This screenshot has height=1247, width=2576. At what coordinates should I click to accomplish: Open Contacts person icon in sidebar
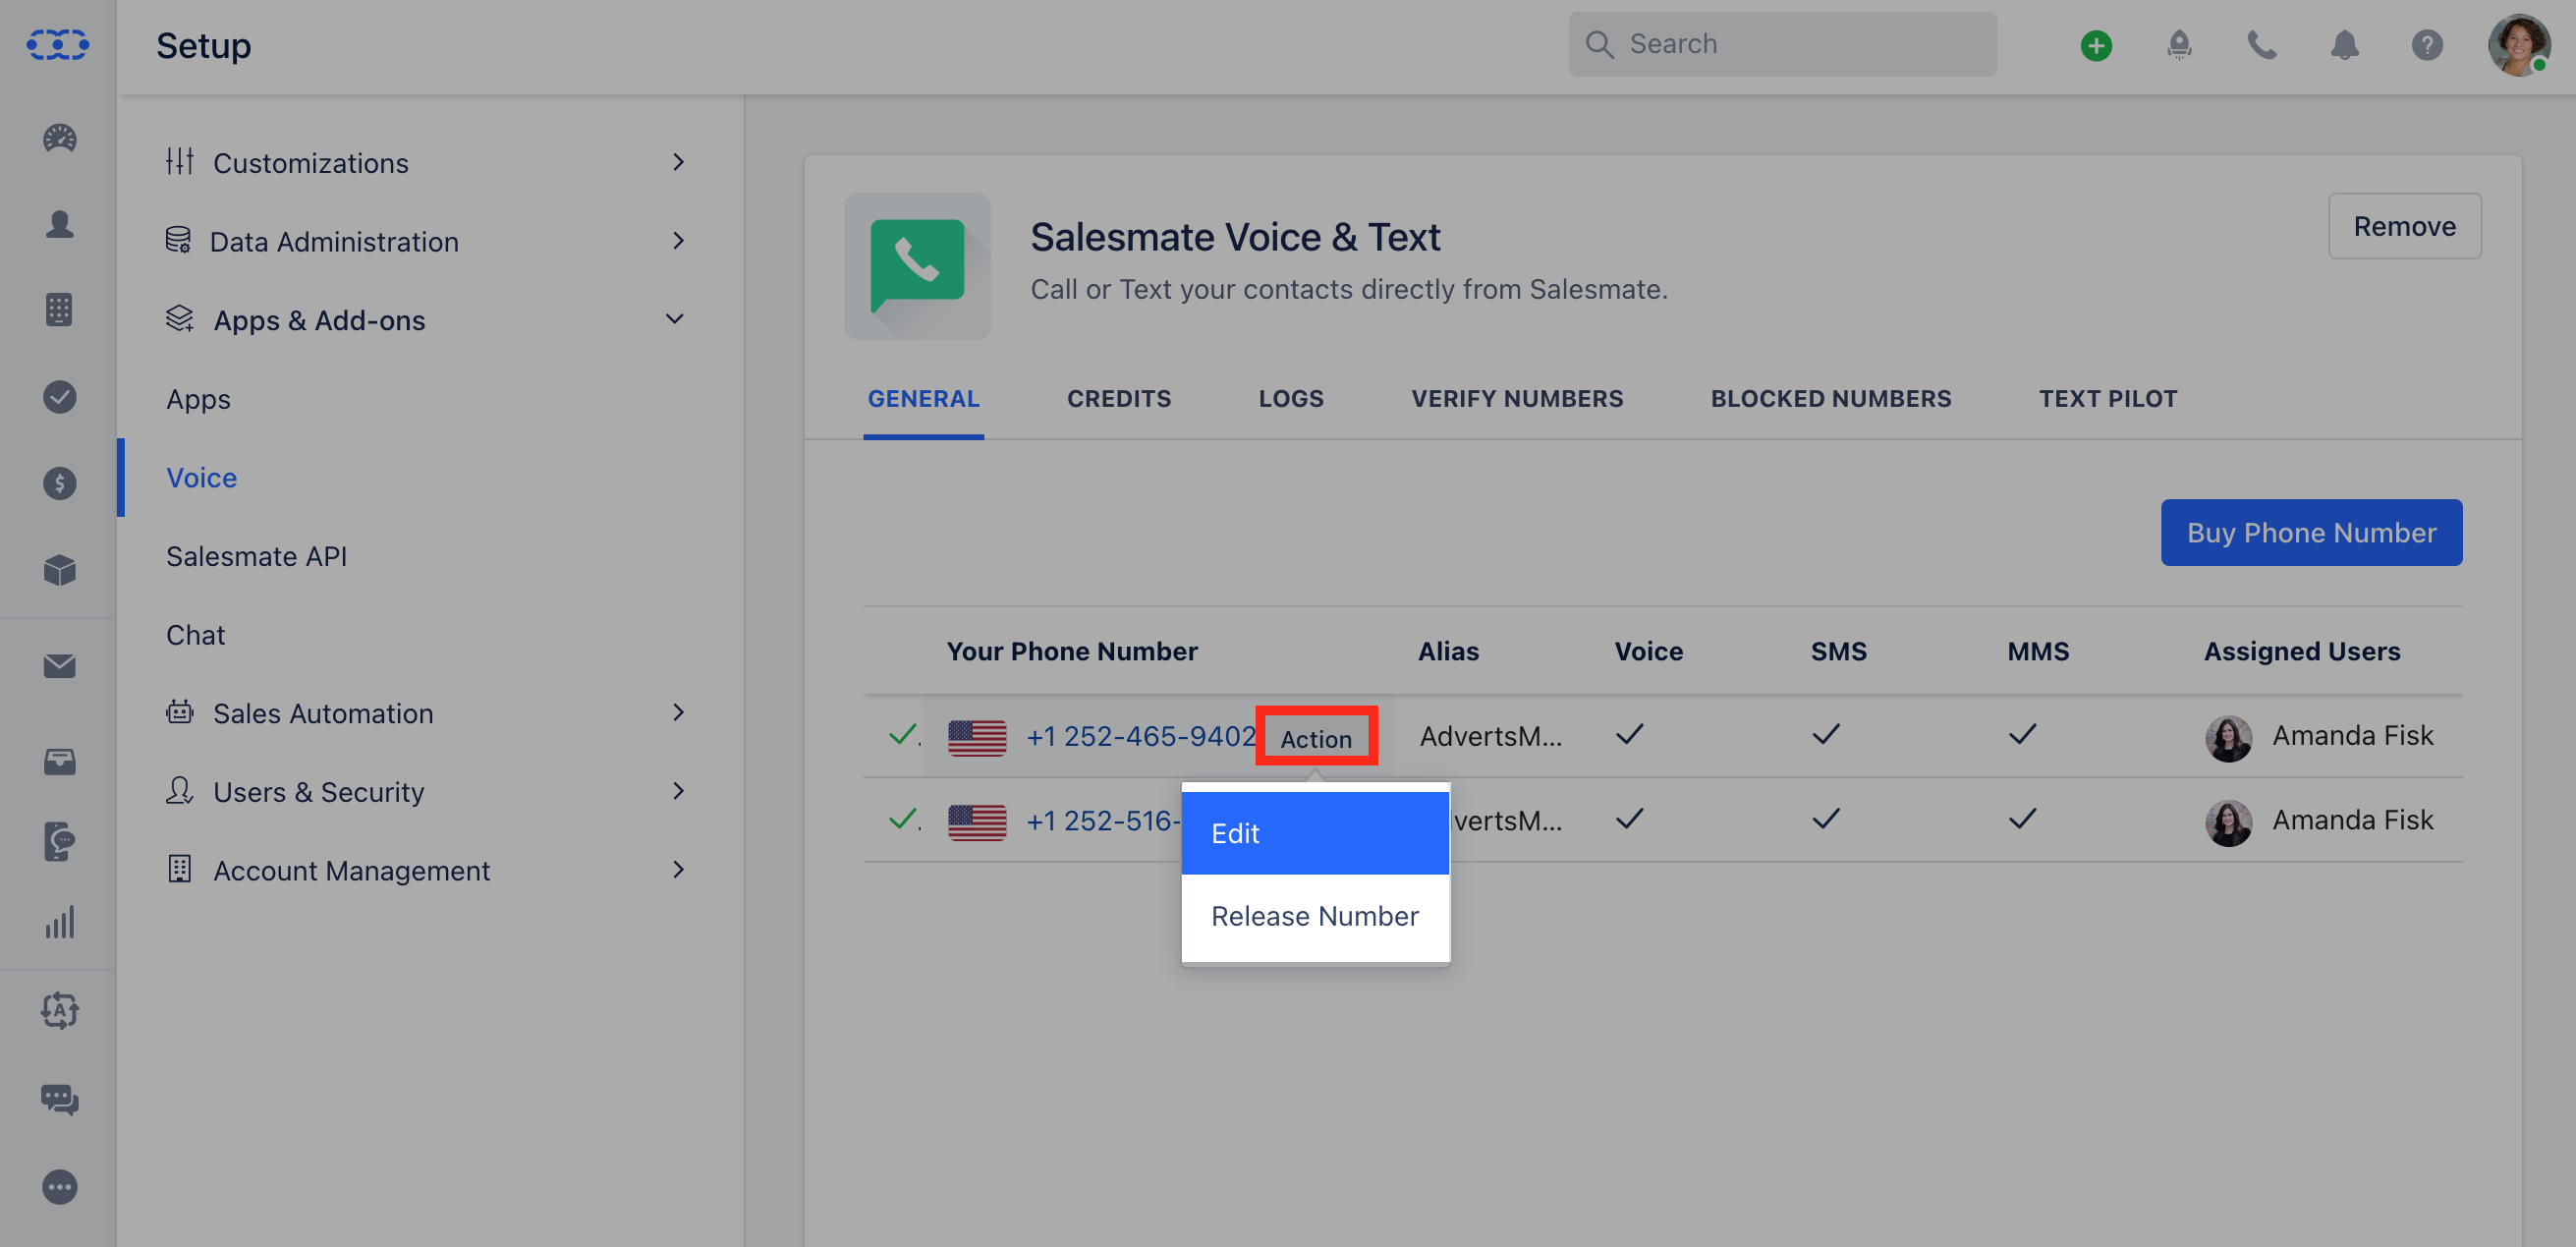click(x=59, y=224)
